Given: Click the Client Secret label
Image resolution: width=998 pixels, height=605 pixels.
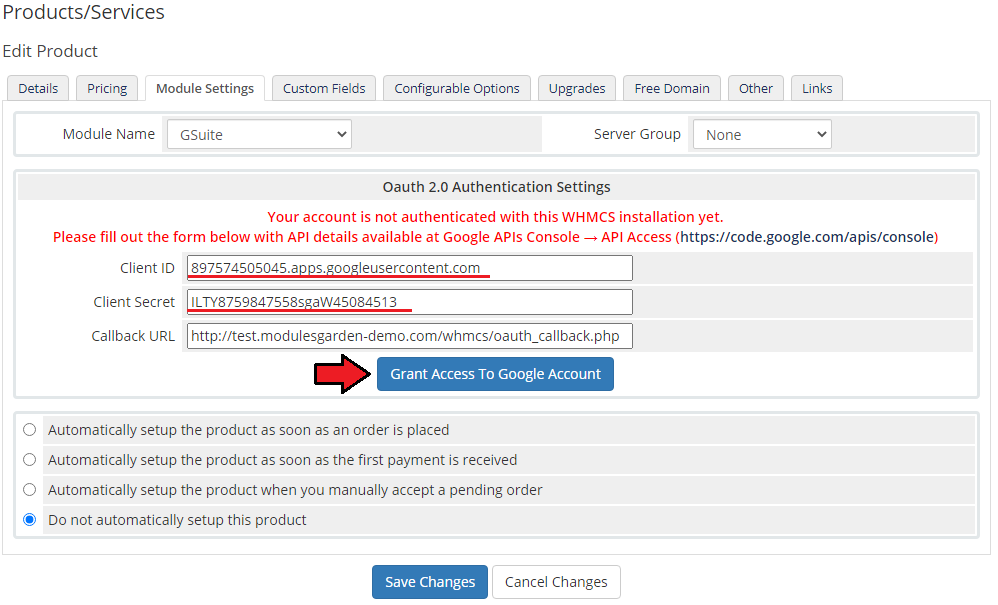Looking at the screenshot, I should tap(134, 302).
